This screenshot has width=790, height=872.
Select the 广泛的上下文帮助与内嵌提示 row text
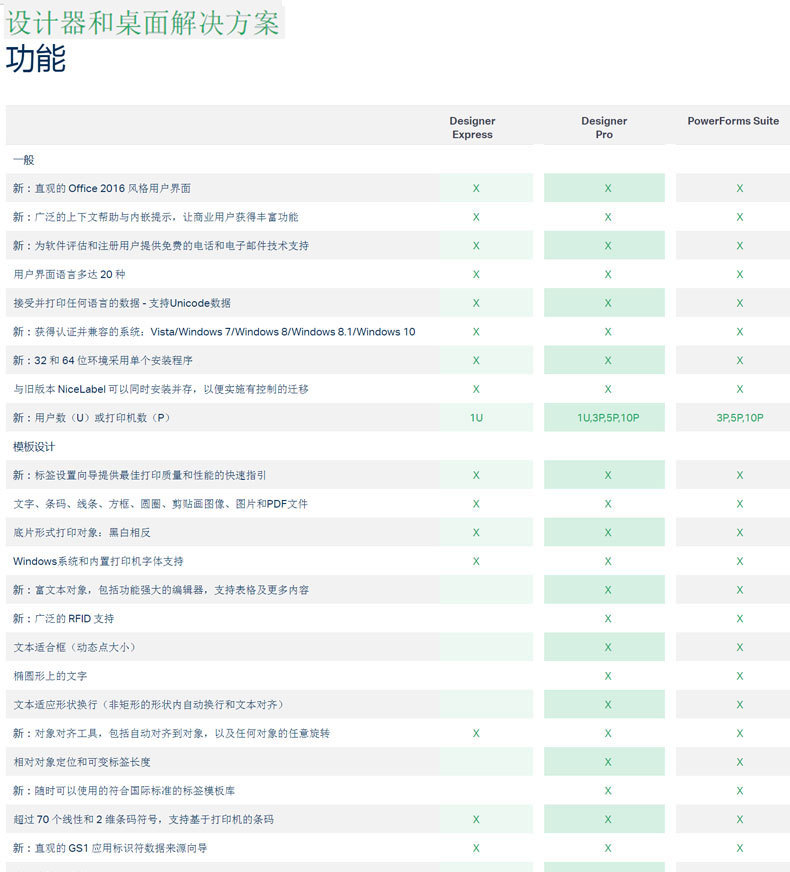point(156,217)
